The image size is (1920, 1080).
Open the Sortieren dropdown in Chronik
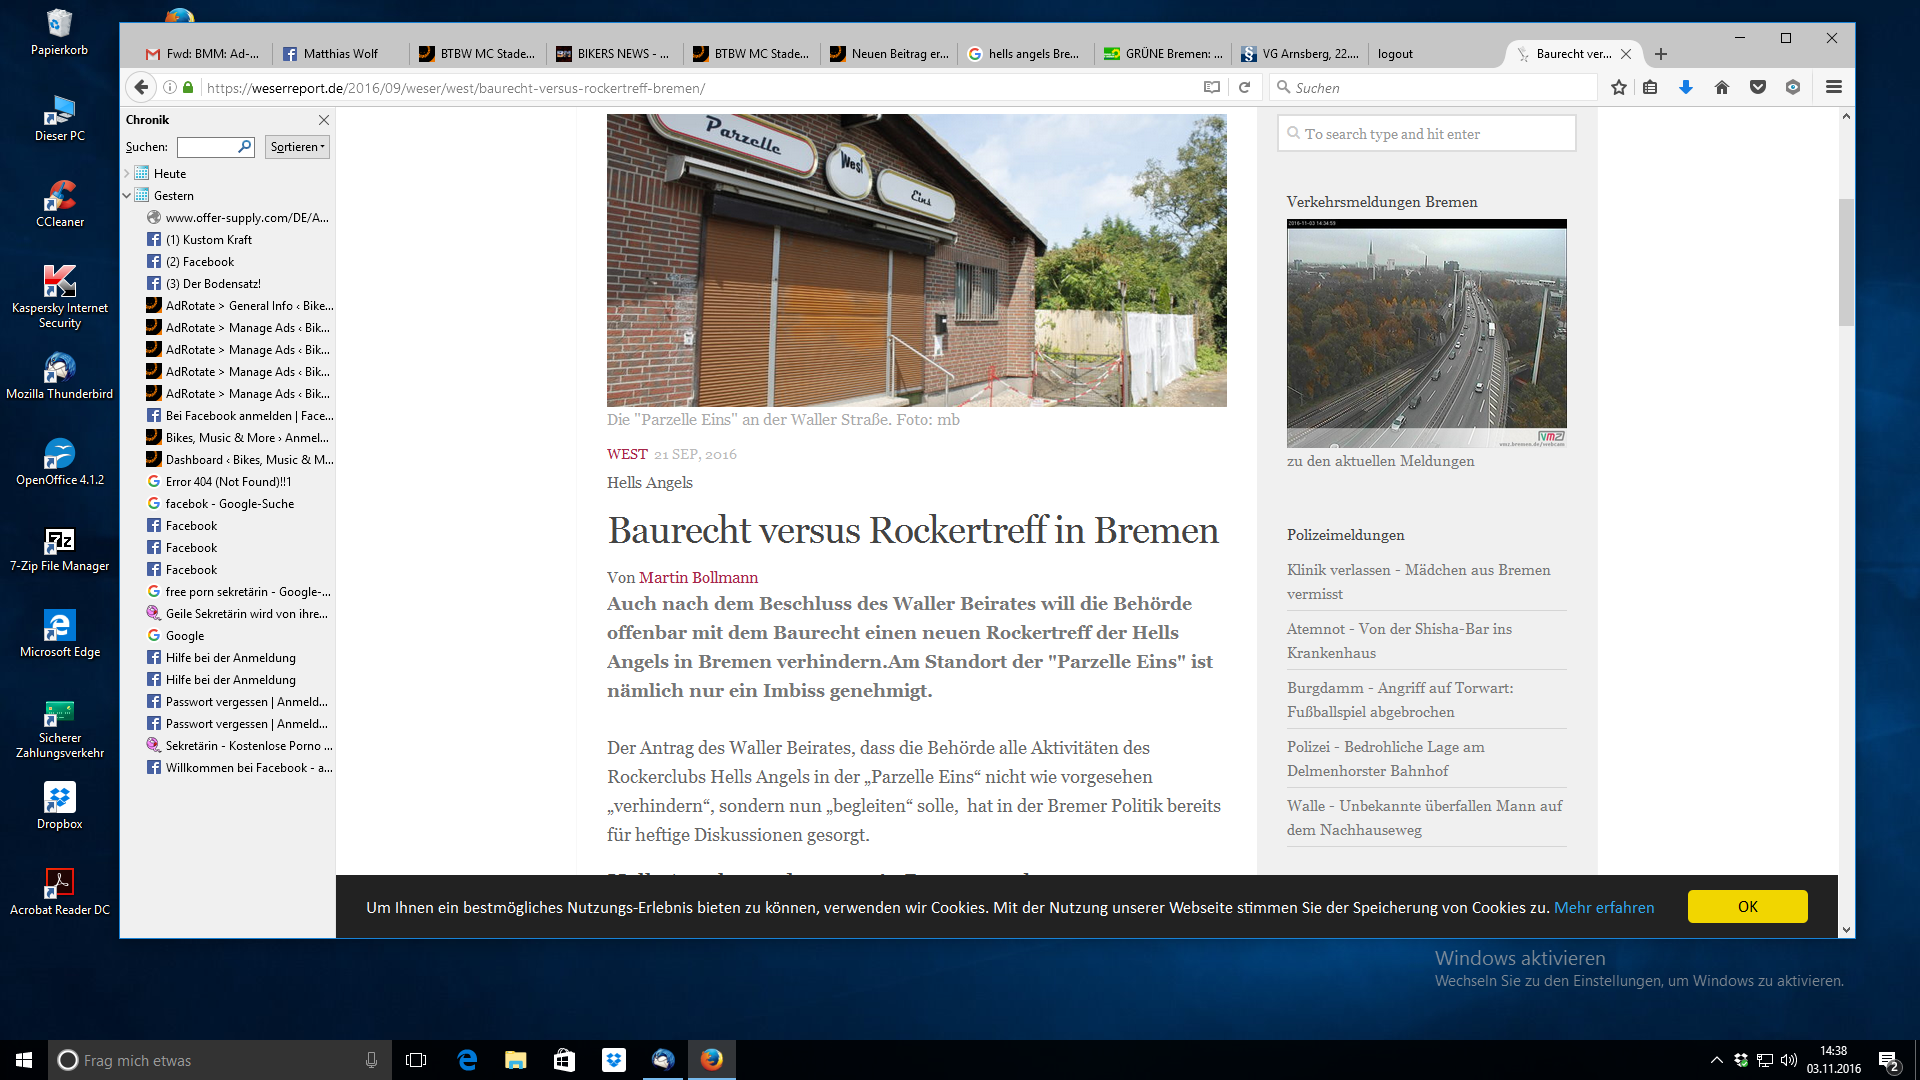pyautogui.click(x=297, y=147)
